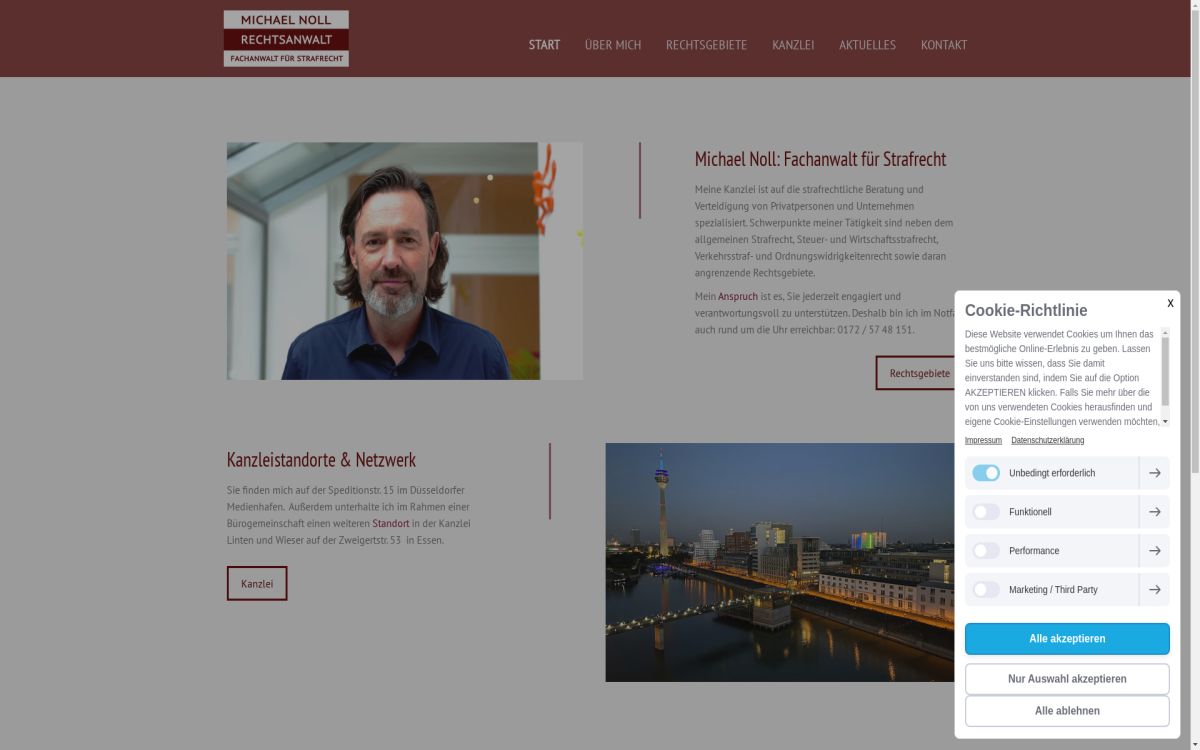
Task: Close the cookie dialog with X
Action: pos(1170,303)
